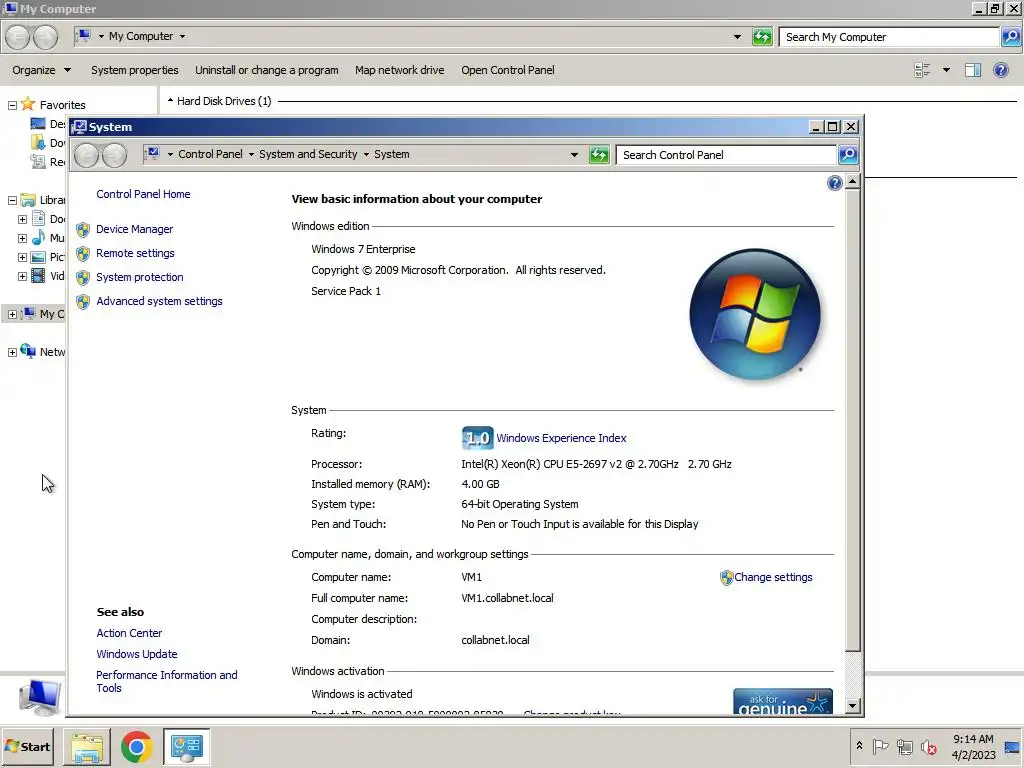Launch Google Chrome from taskbar
Image resolution: width=1024 pixels, height=768 pixels.
tap(136, 747)
